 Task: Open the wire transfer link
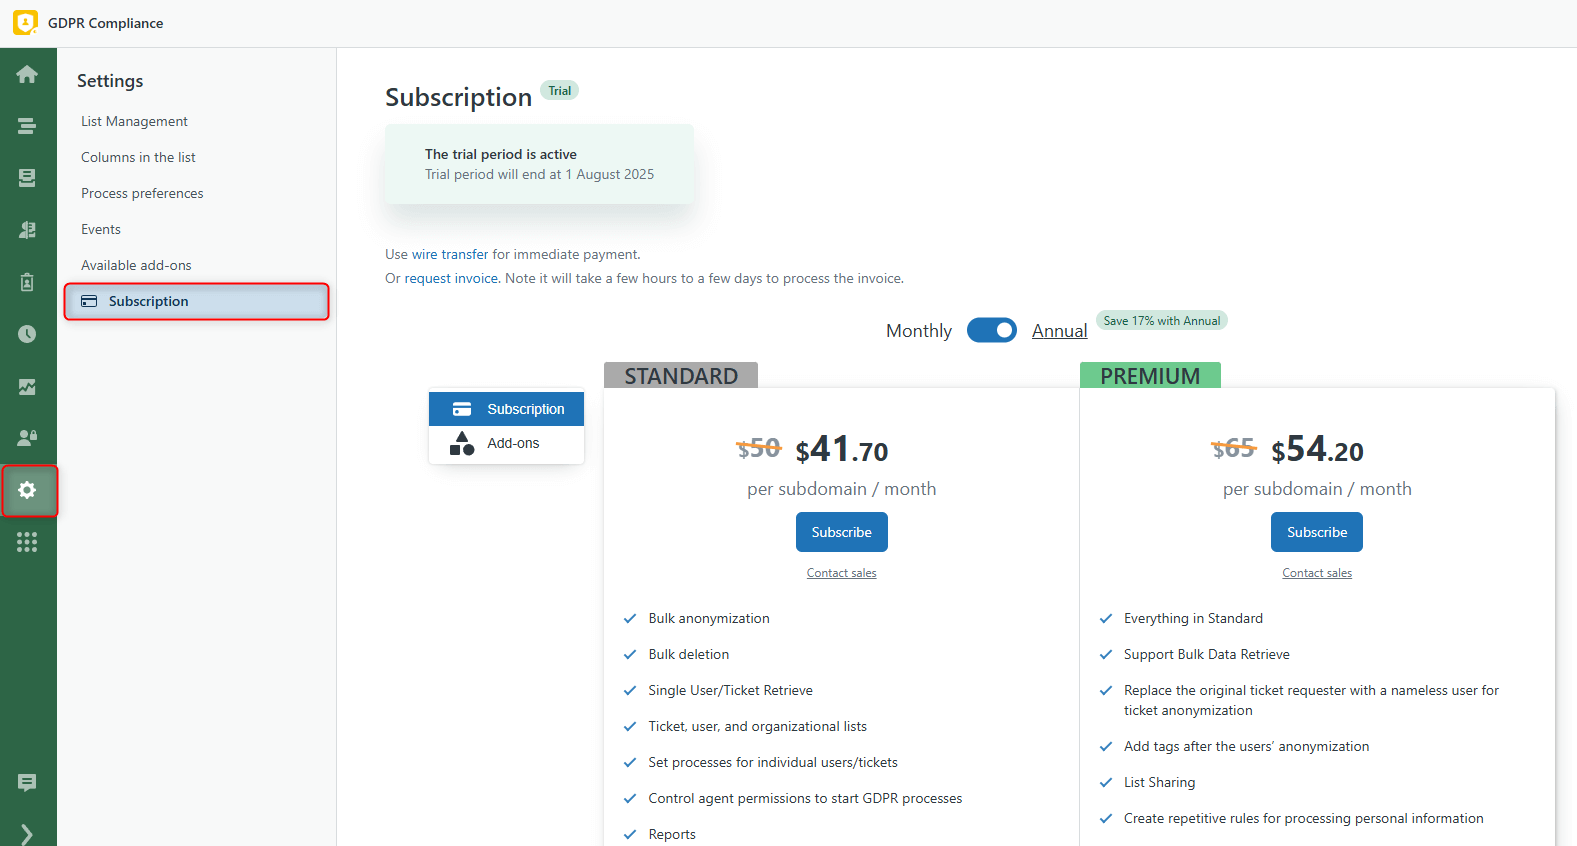click(x=450, y=254)
